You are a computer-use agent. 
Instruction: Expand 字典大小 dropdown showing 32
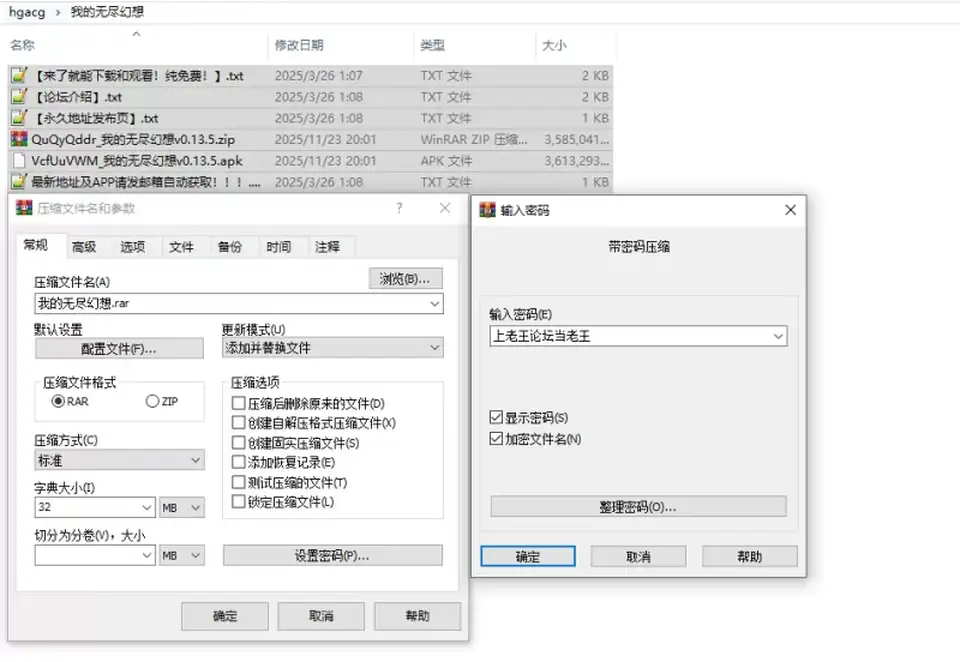coord(147,507)
